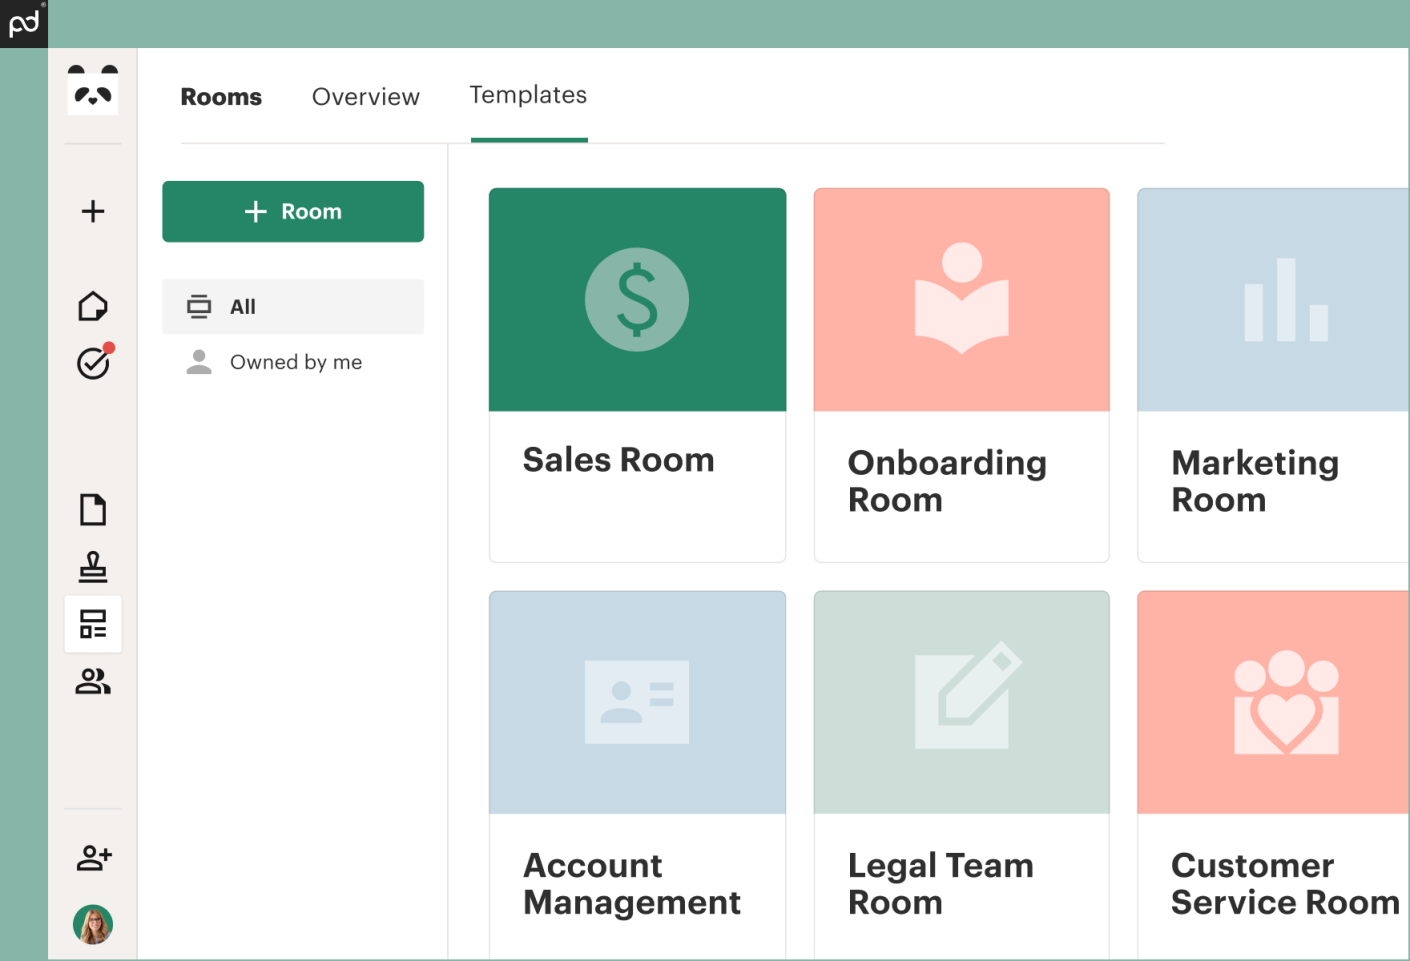Click the PandaDoc panda logo
Image resolution: width=1410 pixels, height=961 pixels.
click(93, 90)
